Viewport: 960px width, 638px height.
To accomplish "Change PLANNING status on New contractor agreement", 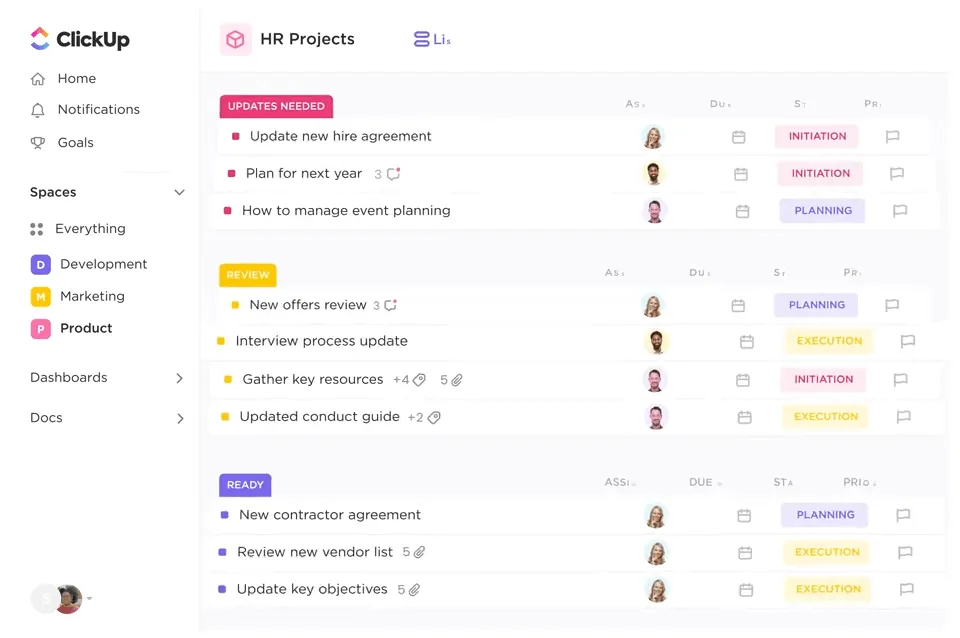I will [825, 515].
